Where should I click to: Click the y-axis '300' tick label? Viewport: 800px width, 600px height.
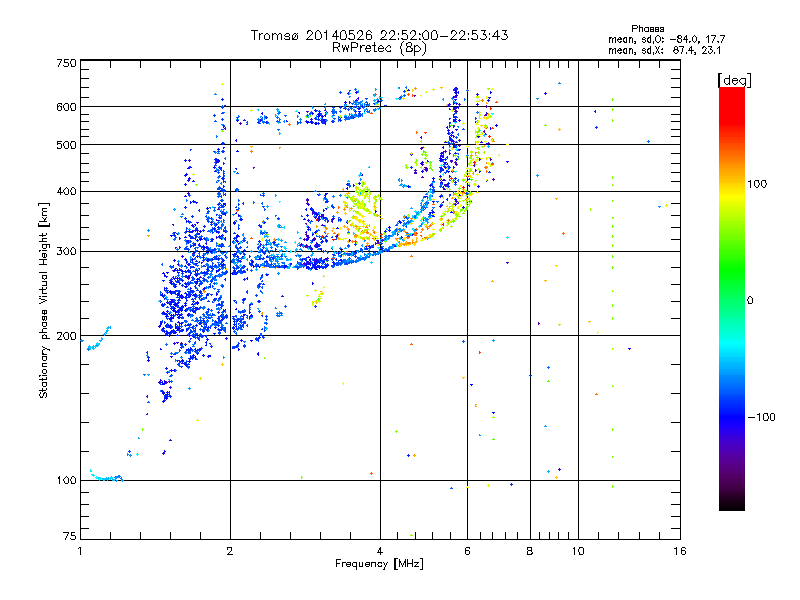[x=66, y=252]
